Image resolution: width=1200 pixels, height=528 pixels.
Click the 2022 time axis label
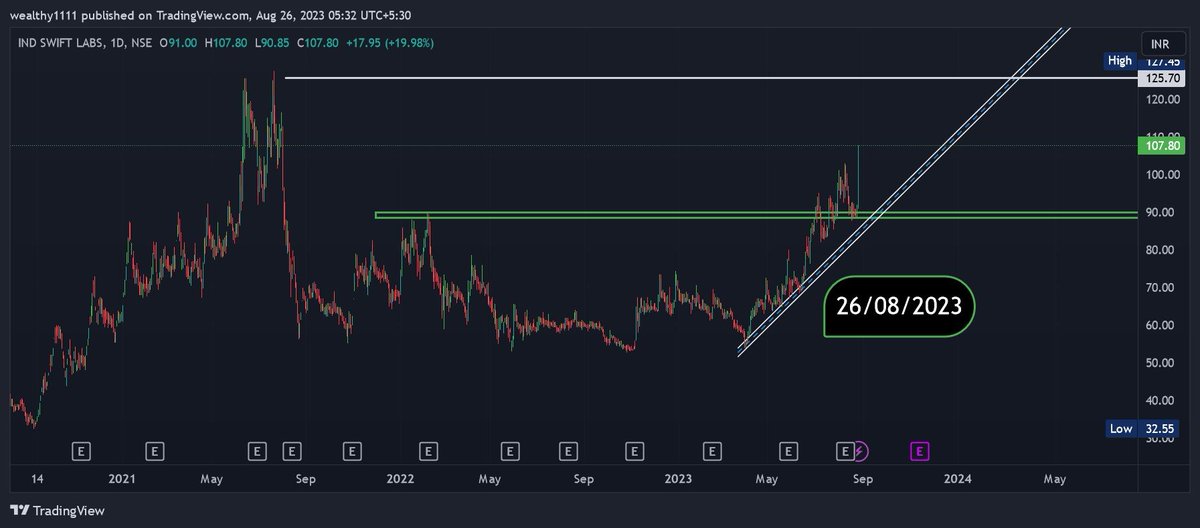point(399,479)
